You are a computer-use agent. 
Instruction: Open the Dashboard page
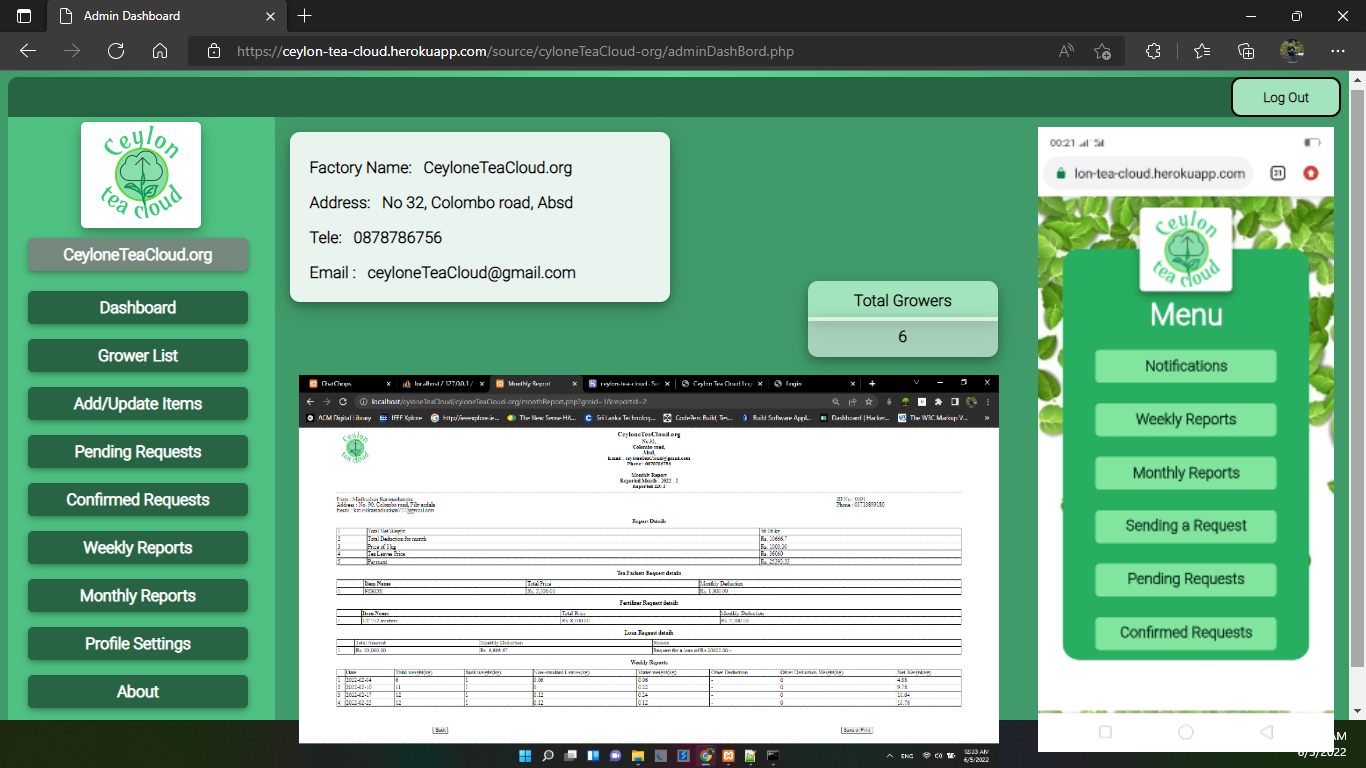point(138,308)
